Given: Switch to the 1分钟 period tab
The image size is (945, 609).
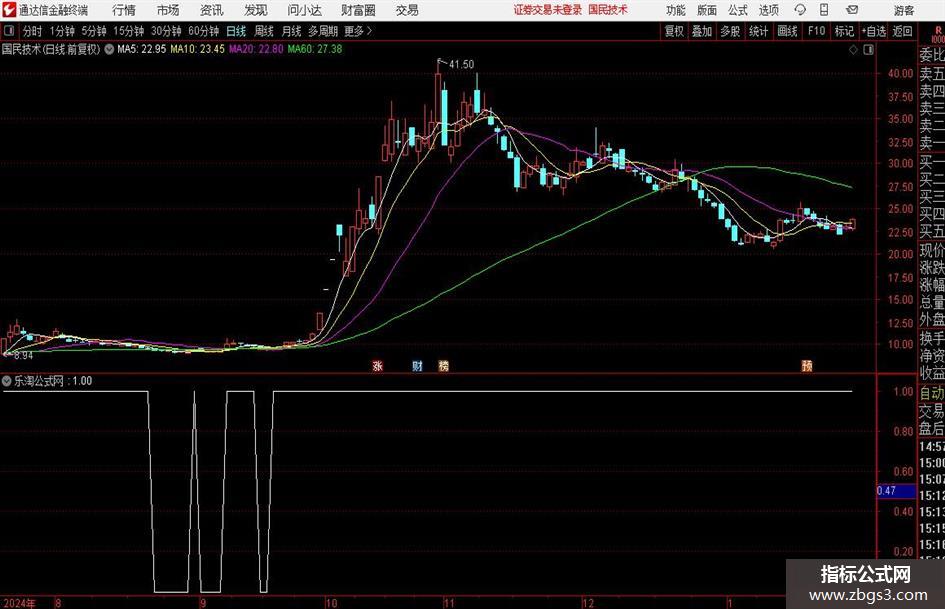Looking at the screenshot, I should pos(61,31).
